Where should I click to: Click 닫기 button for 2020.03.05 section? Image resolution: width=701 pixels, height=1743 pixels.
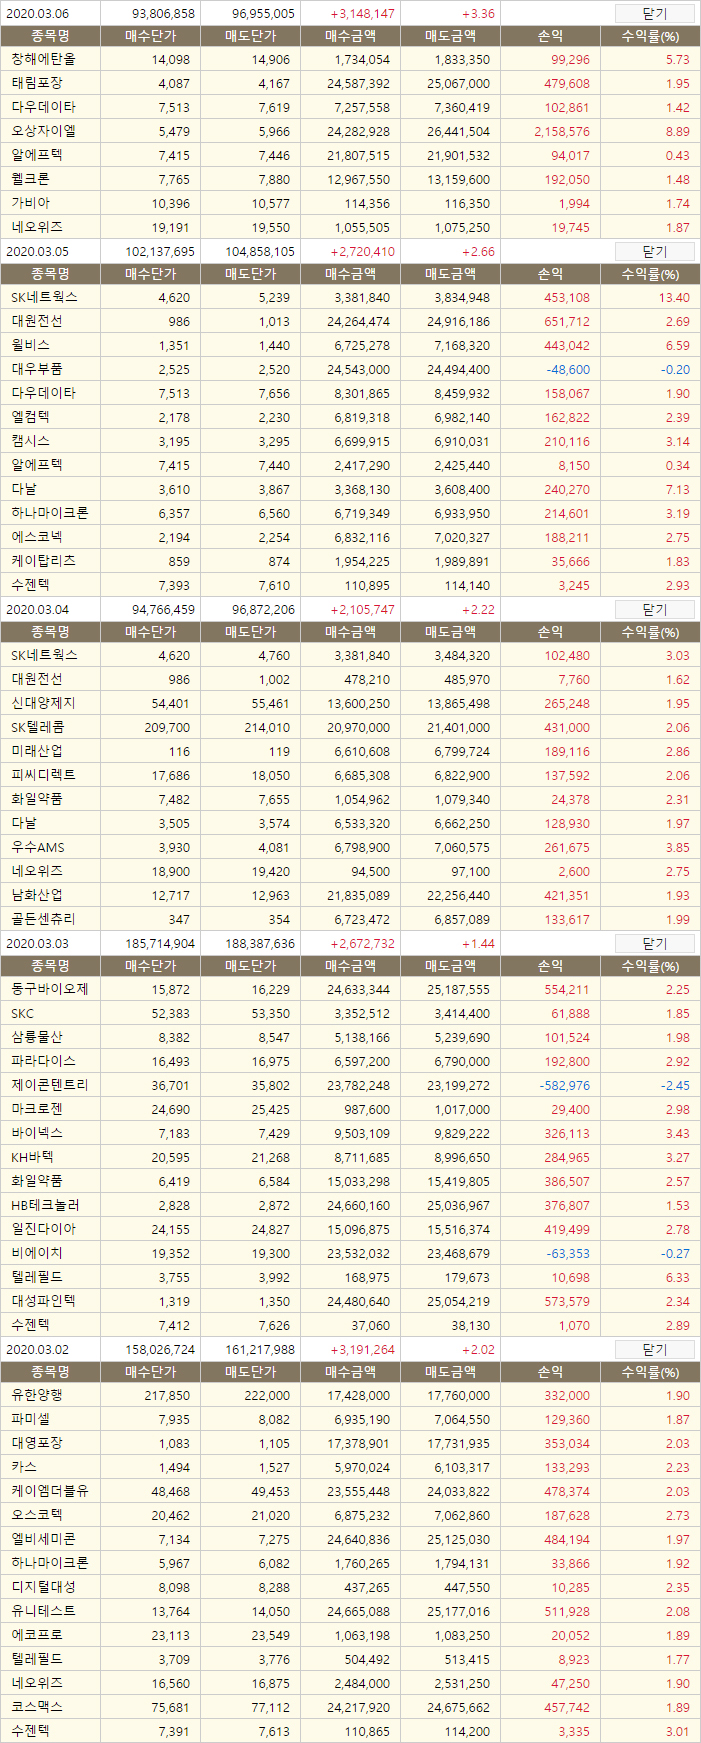pyautogui.click(x=654, y=252)
